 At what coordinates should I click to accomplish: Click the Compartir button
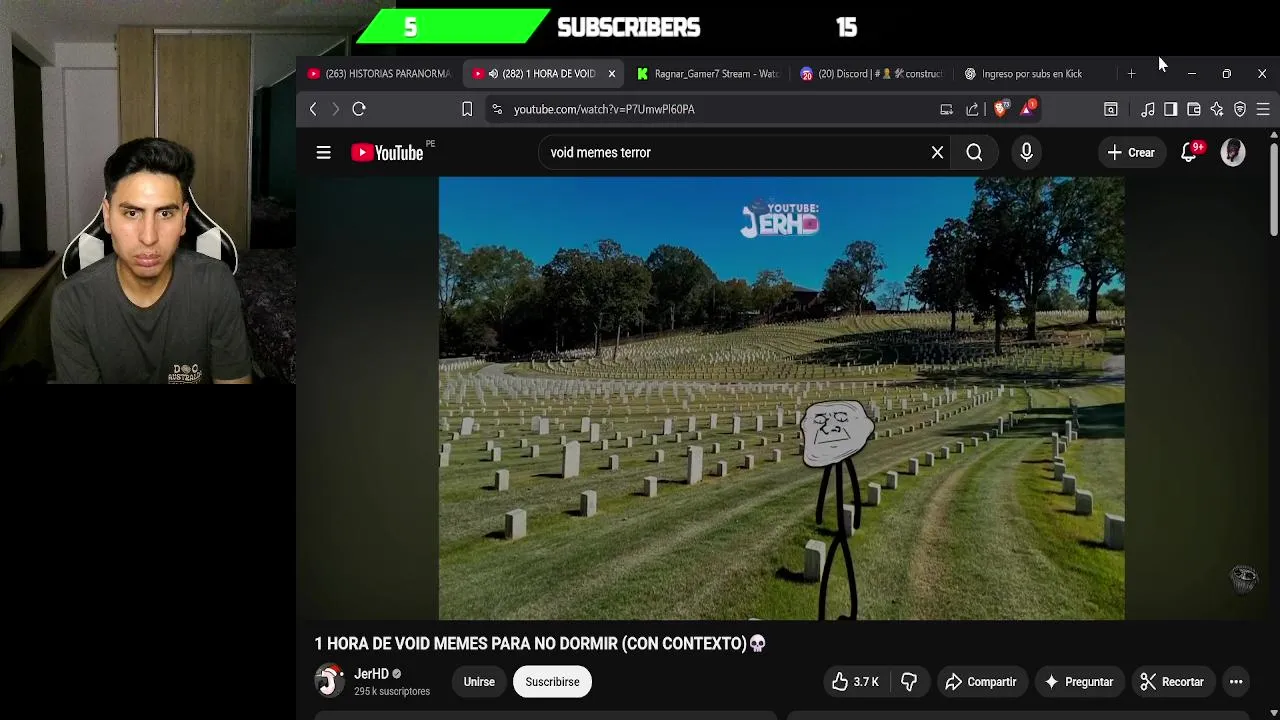[981, 682]
